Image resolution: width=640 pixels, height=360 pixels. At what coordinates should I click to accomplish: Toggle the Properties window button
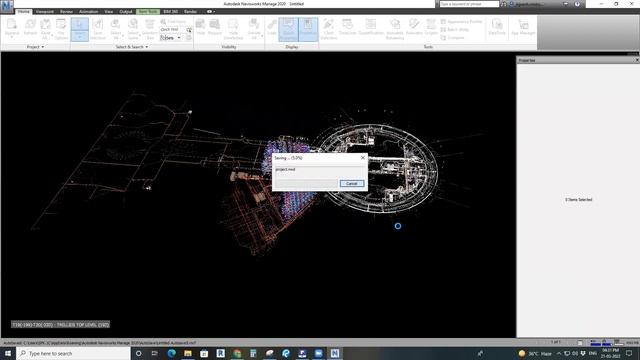click(x=308, y=29)
